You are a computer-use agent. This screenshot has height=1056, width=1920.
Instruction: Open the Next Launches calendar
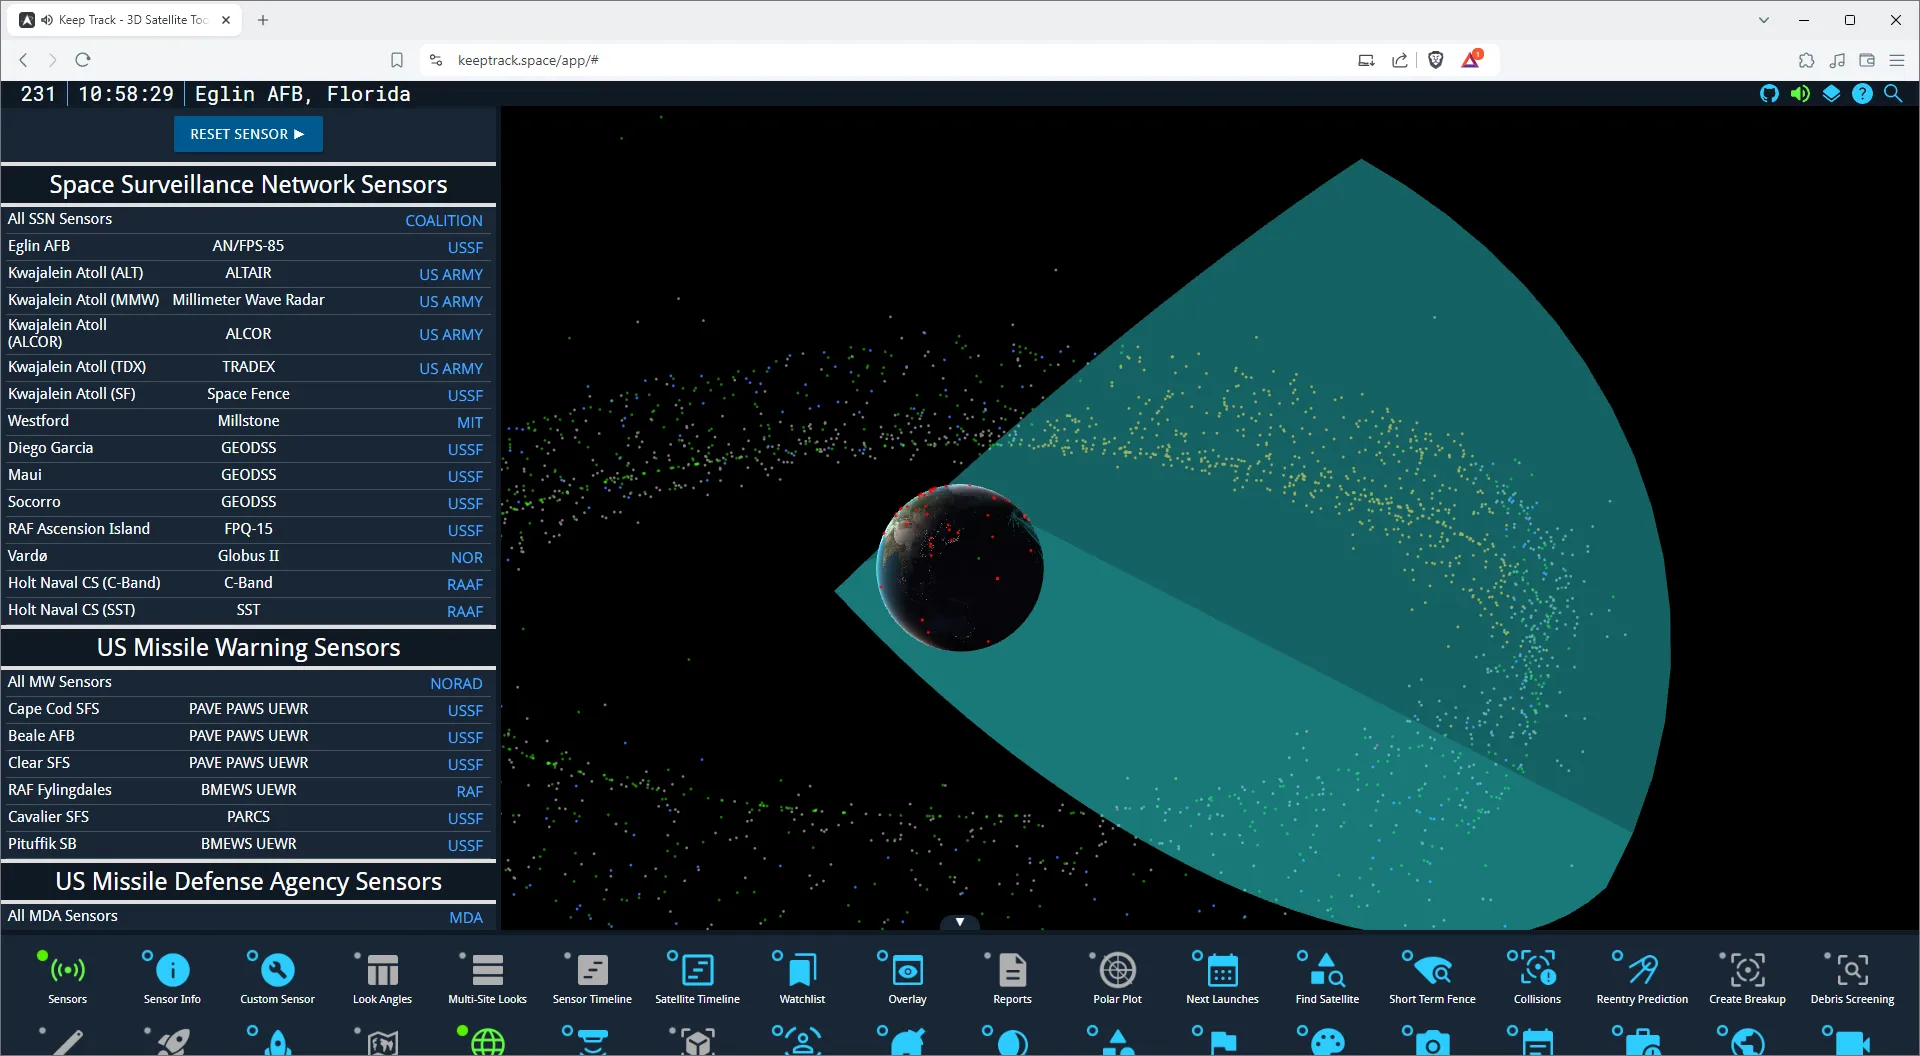[1222, 977]
